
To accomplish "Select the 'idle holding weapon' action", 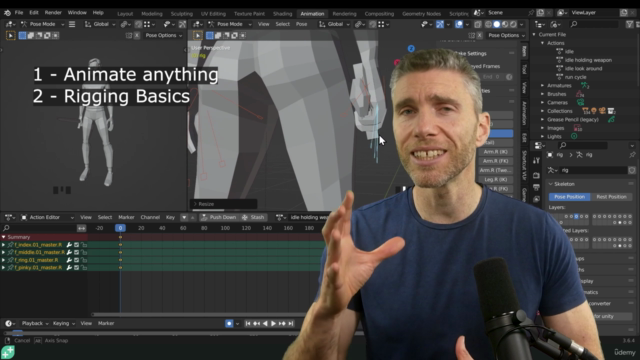I will (x=588, y=60).
